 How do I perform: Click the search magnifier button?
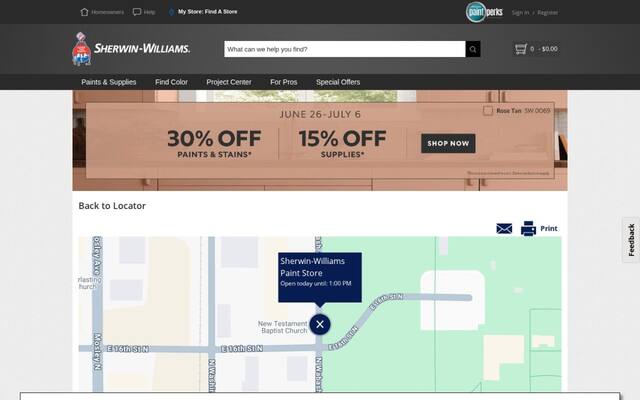pos(473,49)
